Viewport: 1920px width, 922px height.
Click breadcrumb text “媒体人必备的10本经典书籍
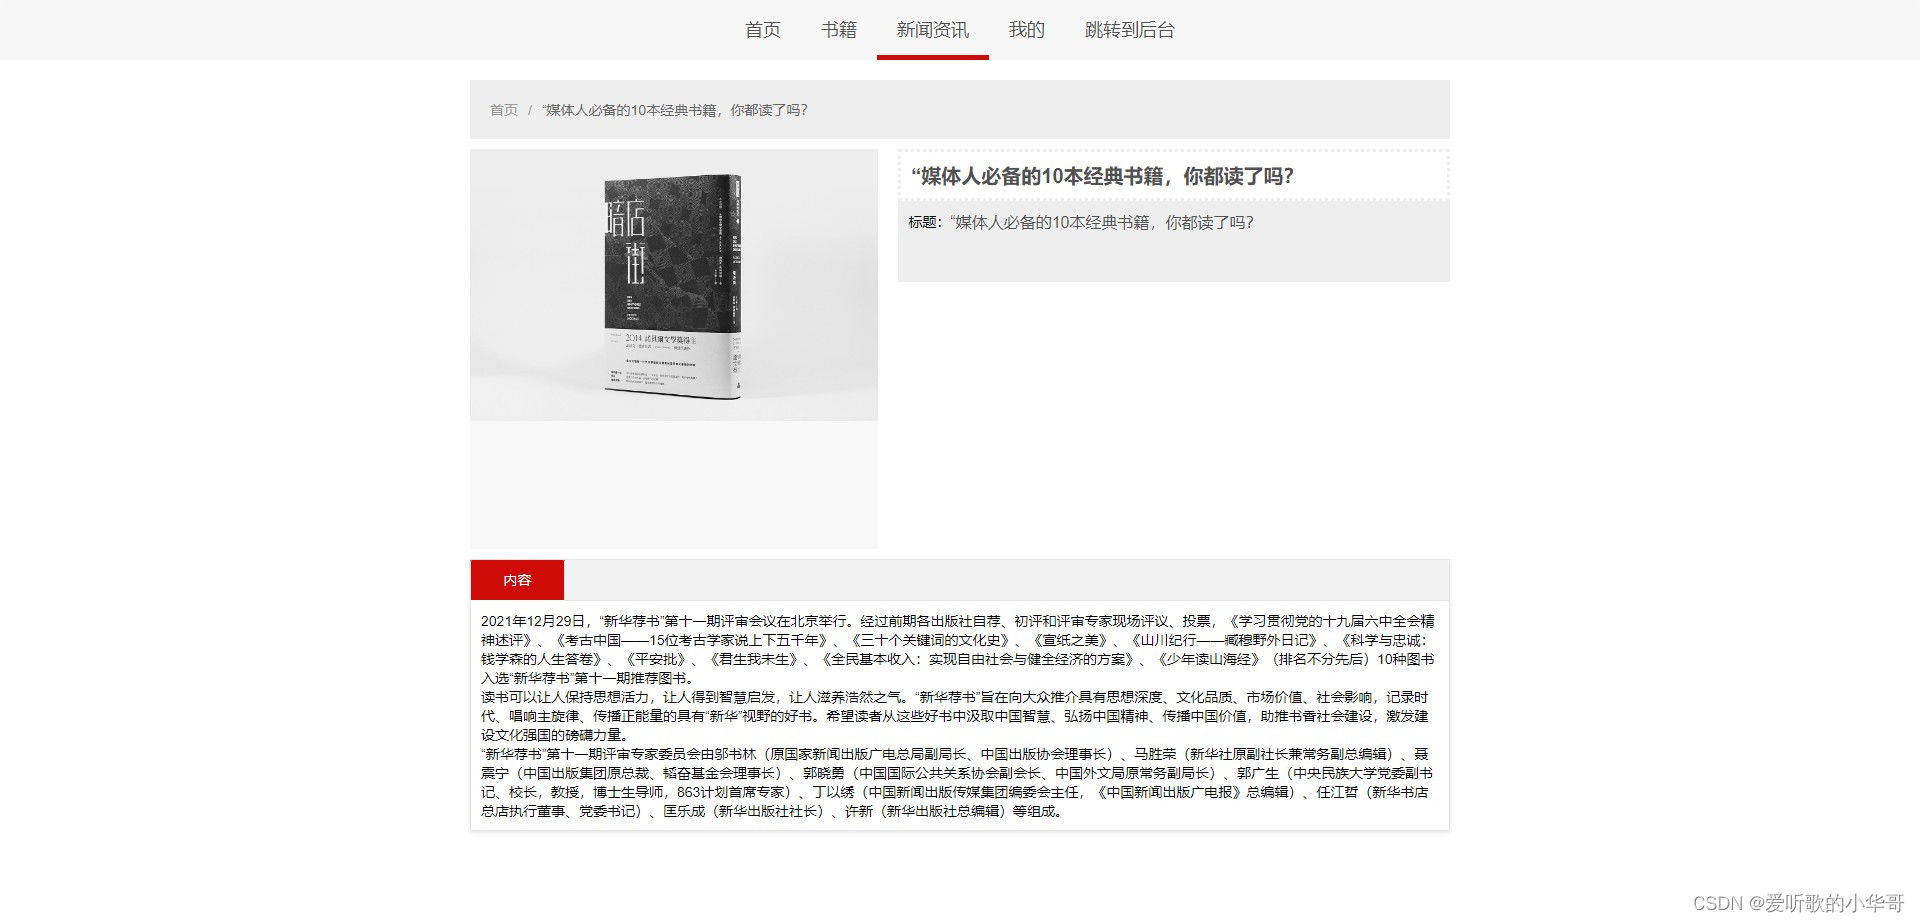(674, 110)
